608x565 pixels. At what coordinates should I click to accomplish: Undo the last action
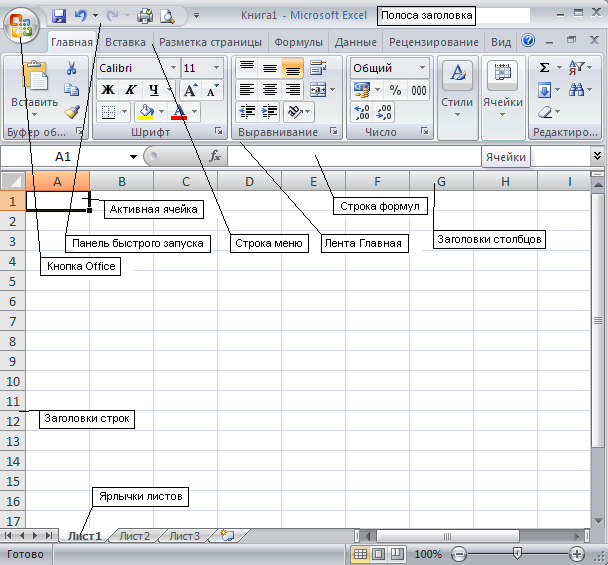coord(80,16)
